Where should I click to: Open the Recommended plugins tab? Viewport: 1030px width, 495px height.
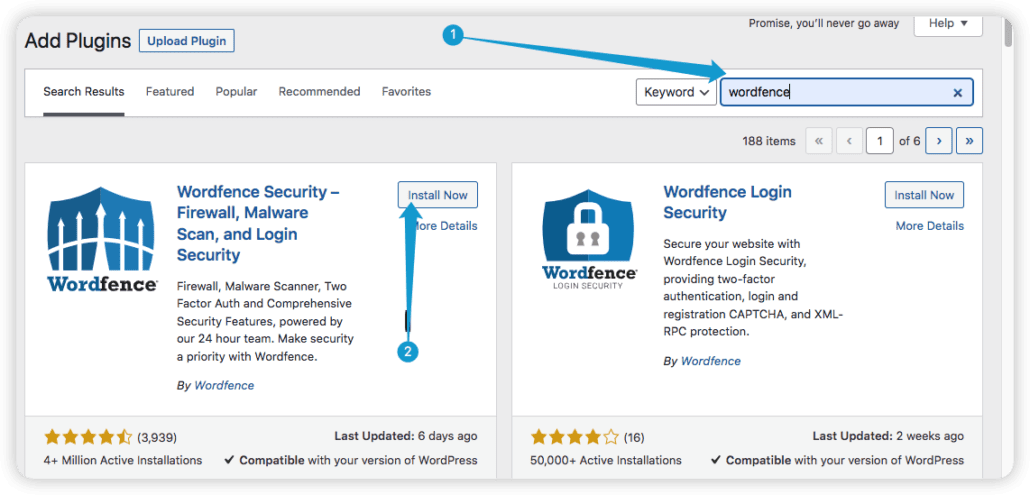319,92
